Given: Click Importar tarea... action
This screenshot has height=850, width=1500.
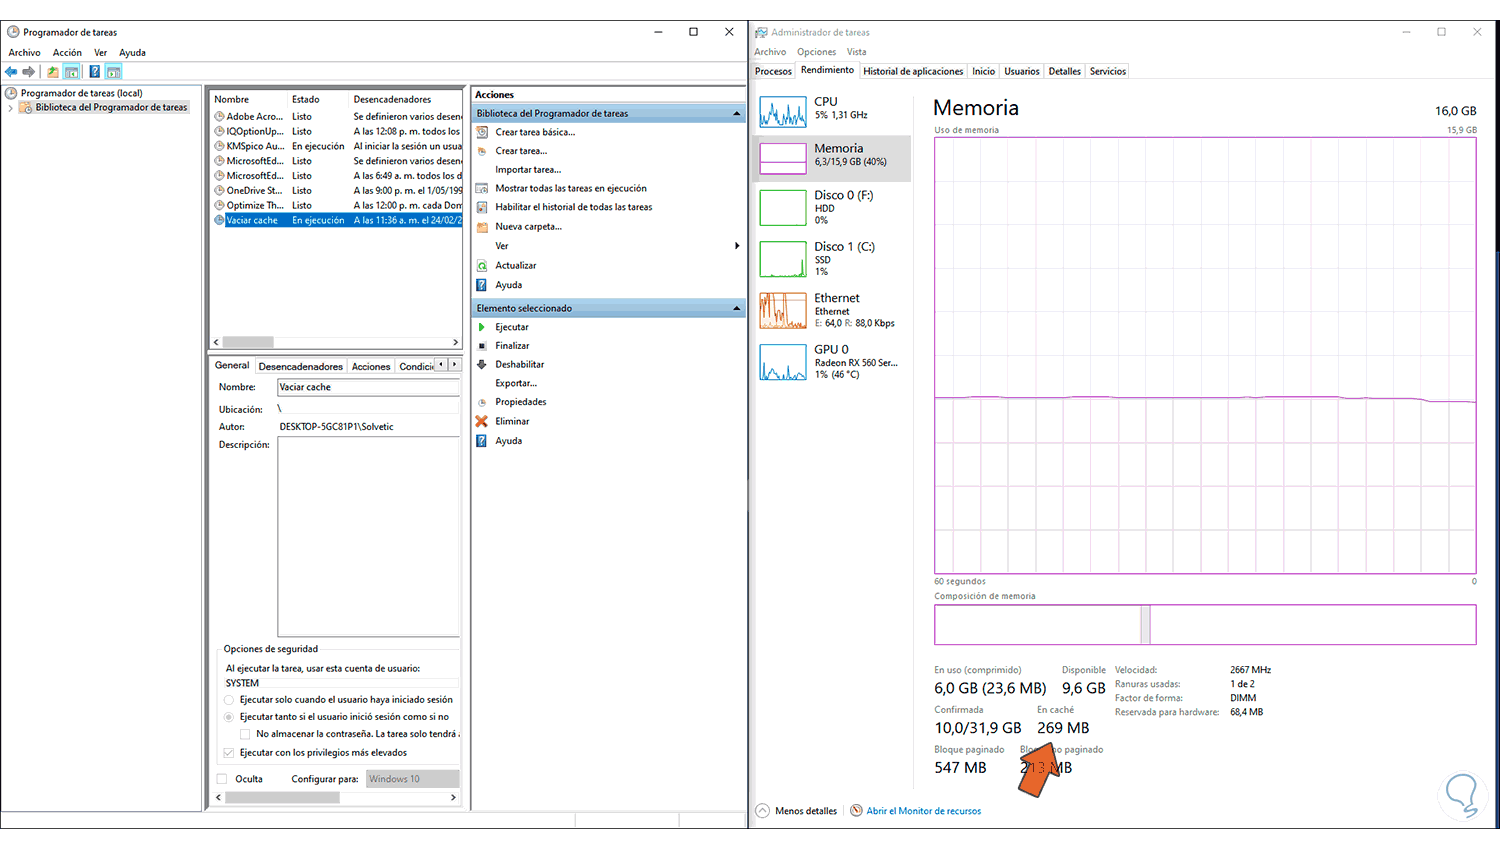Looking at the screenshot, I should click(528, 170).
